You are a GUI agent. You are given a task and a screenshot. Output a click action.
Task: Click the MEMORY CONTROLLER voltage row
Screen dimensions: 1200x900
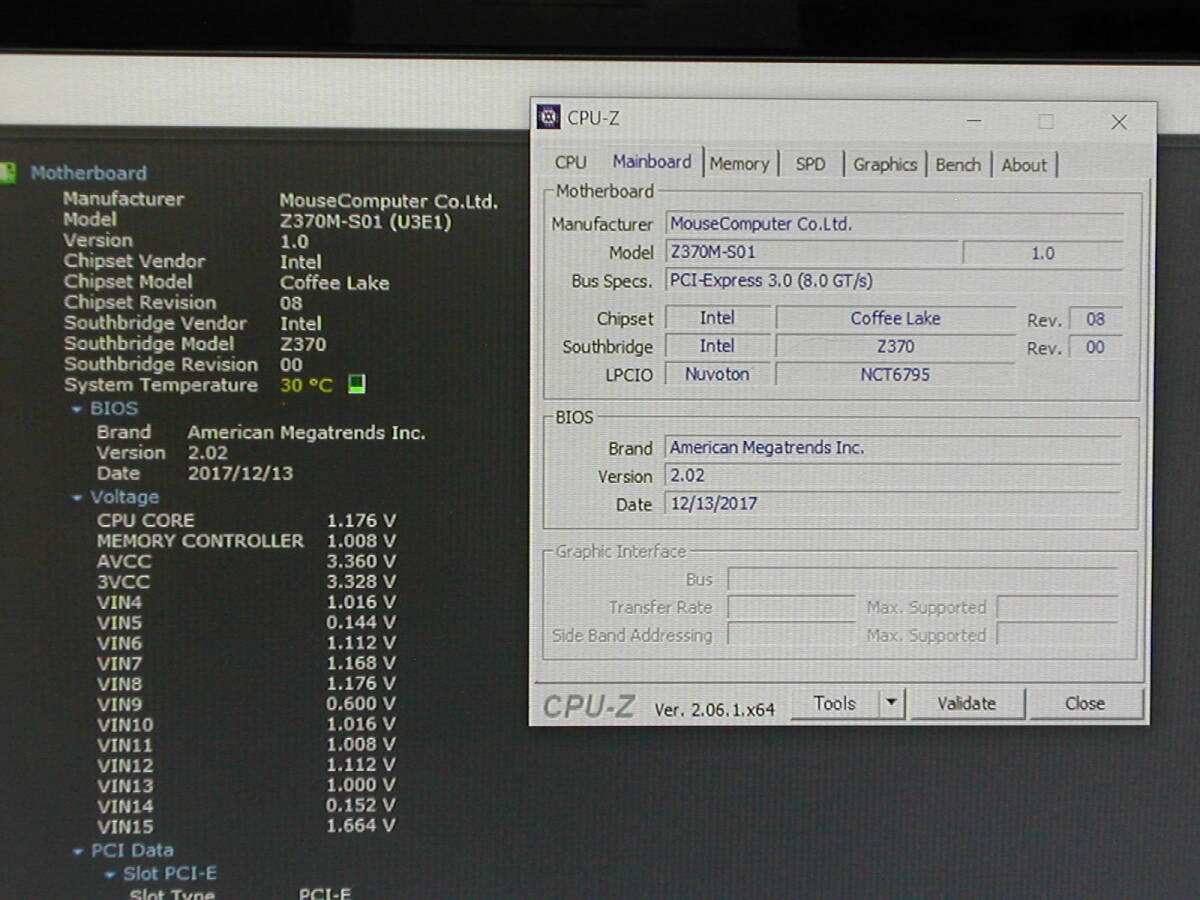[246, 541]
